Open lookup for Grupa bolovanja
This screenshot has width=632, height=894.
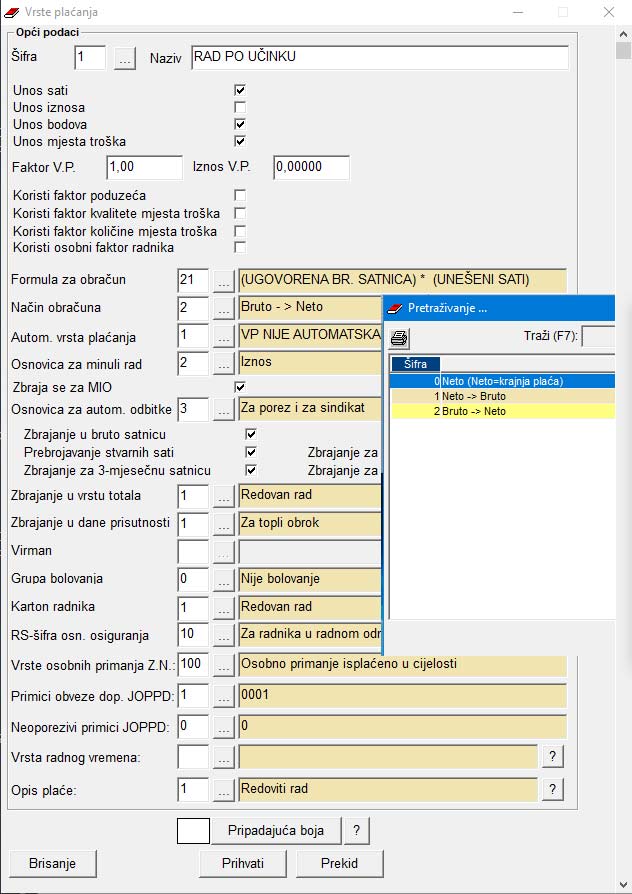(x=224, y=580)
